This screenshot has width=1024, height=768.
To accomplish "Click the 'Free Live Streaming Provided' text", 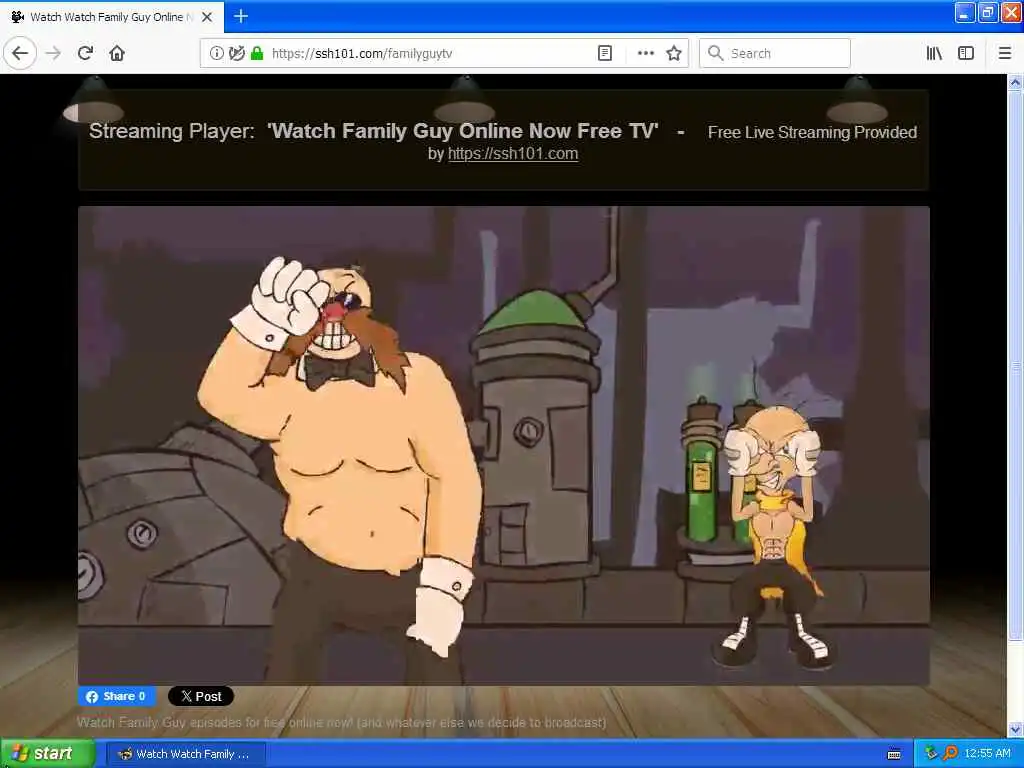I will click(812, 133).
